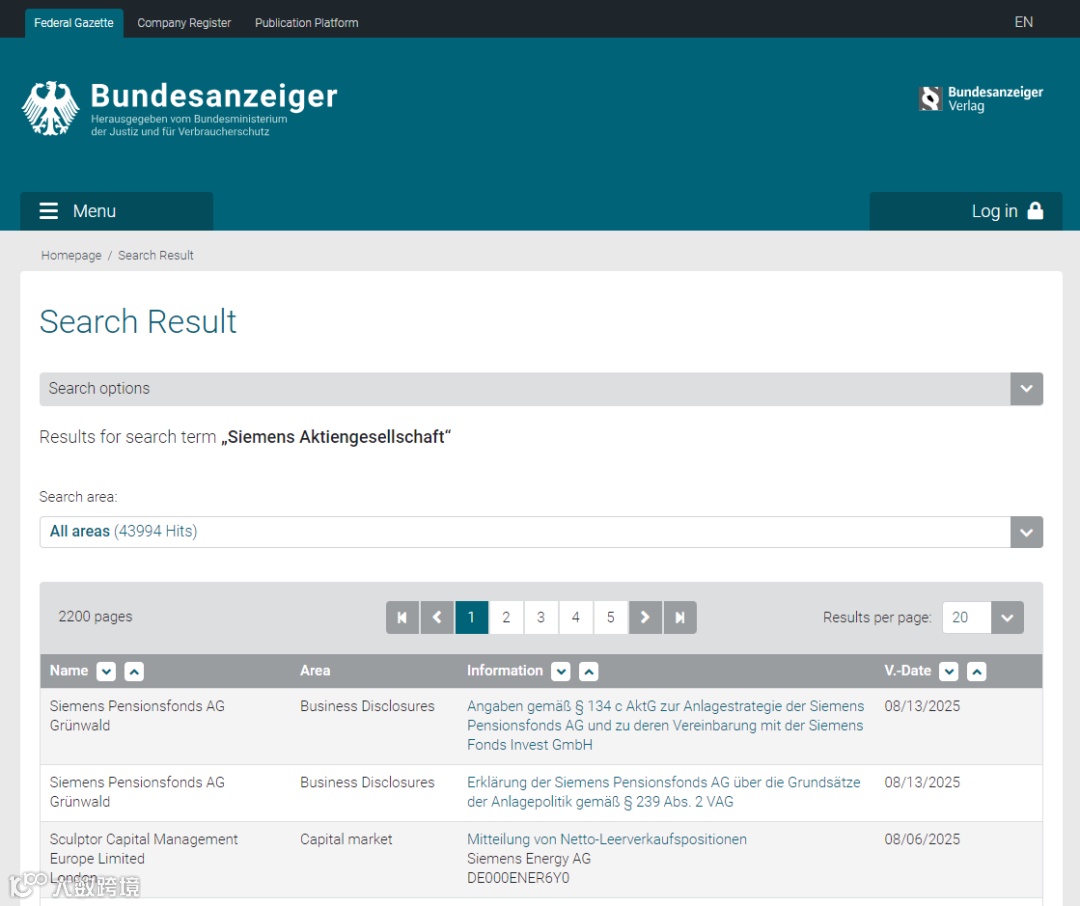Image resolution: width=1080 pixels, height=906 pixels.
Task: Switch to the Federal Gazette tab
Action: point(74,23)
